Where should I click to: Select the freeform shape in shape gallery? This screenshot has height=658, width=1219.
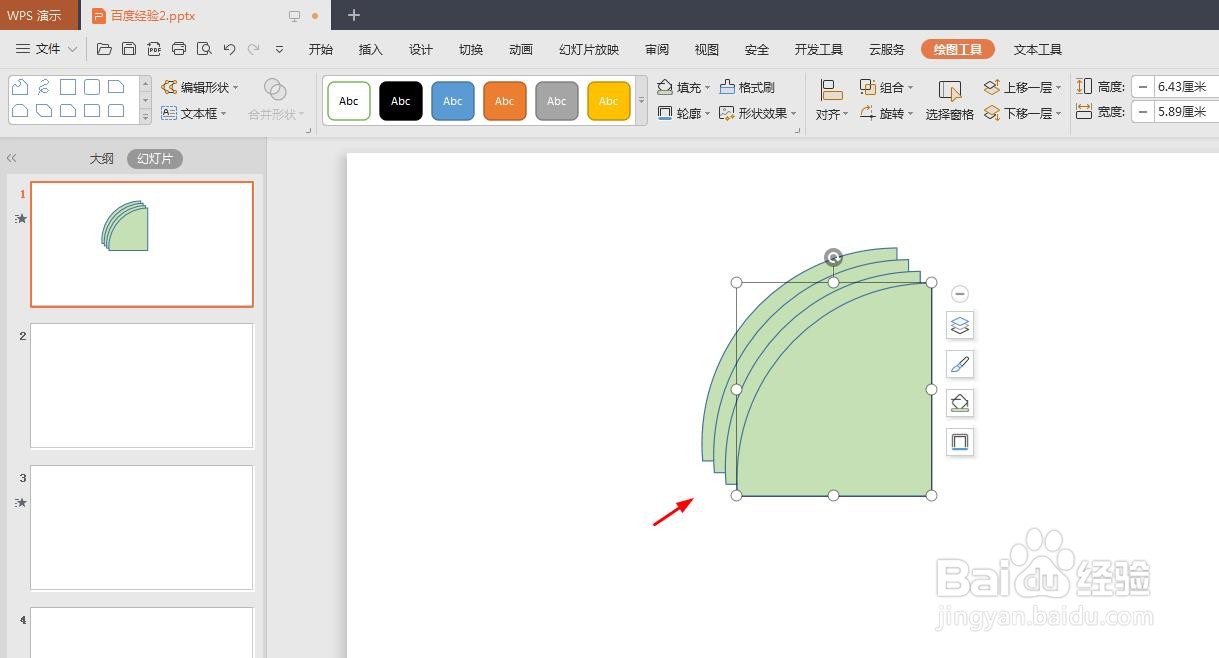20,87
